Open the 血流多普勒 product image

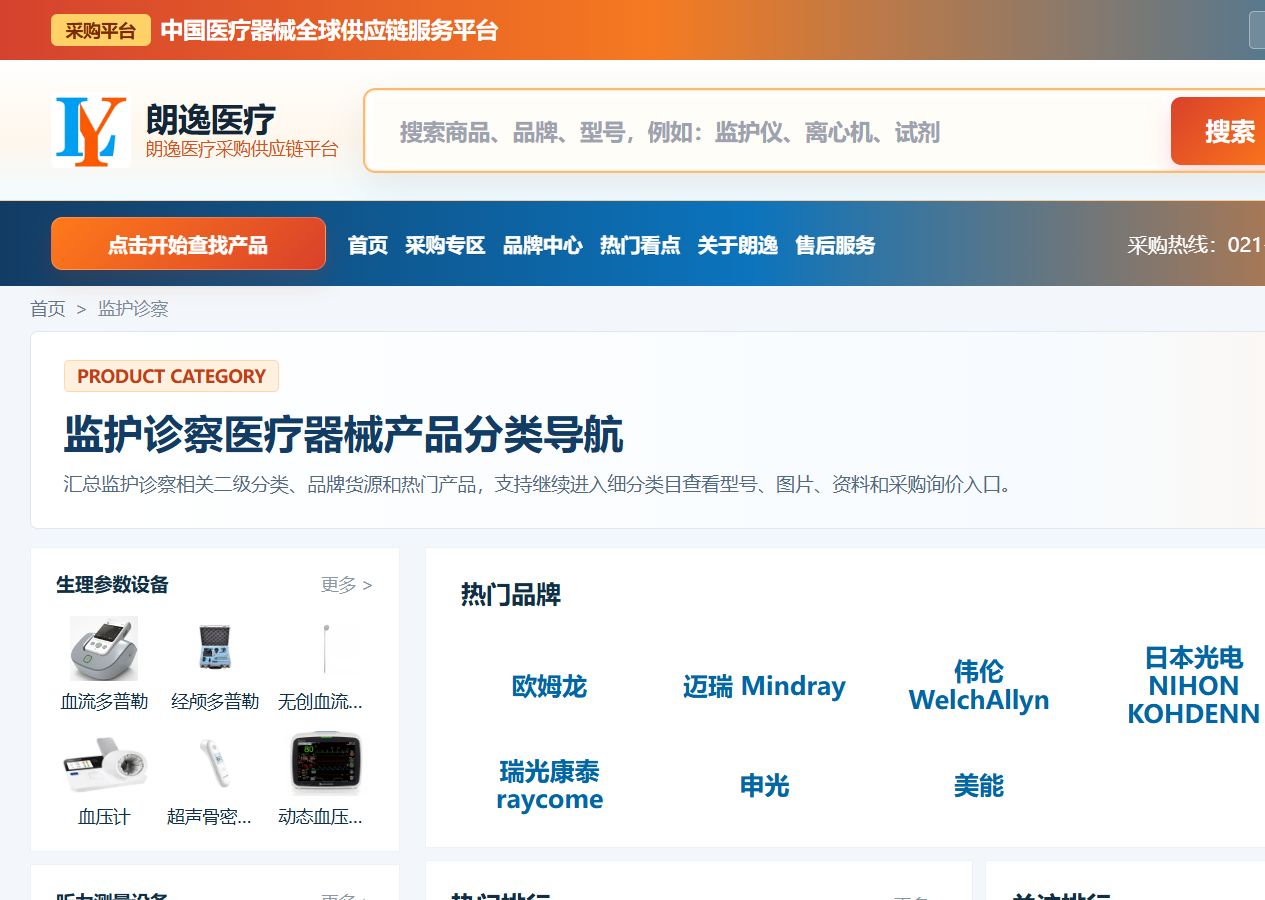(x=104, y=649)
